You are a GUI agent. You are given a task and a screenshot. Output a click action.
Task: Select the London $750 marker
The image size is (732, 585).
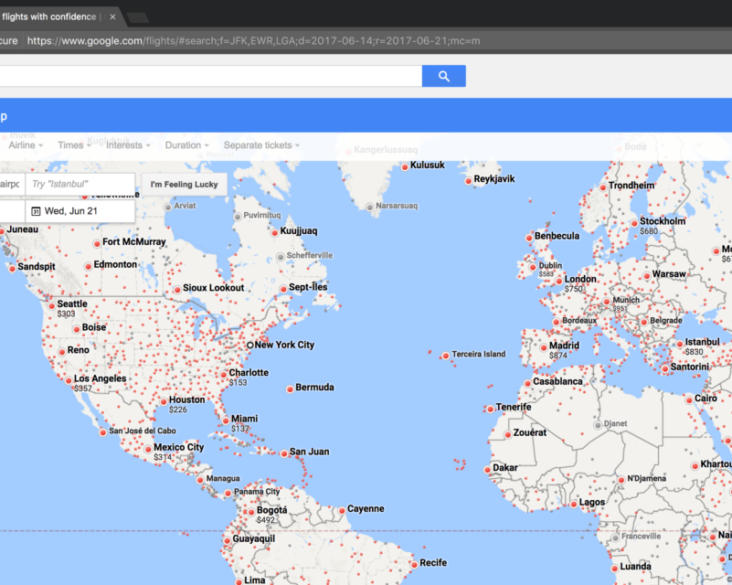pyautogui.click(x=559, y=281)
